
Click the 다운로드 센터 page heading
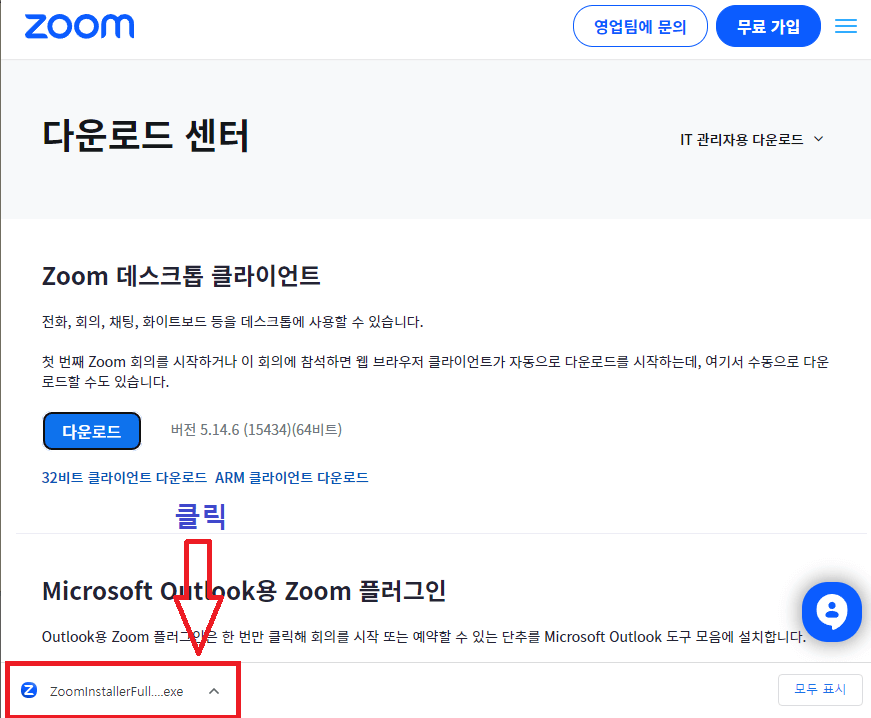[143, 134]
